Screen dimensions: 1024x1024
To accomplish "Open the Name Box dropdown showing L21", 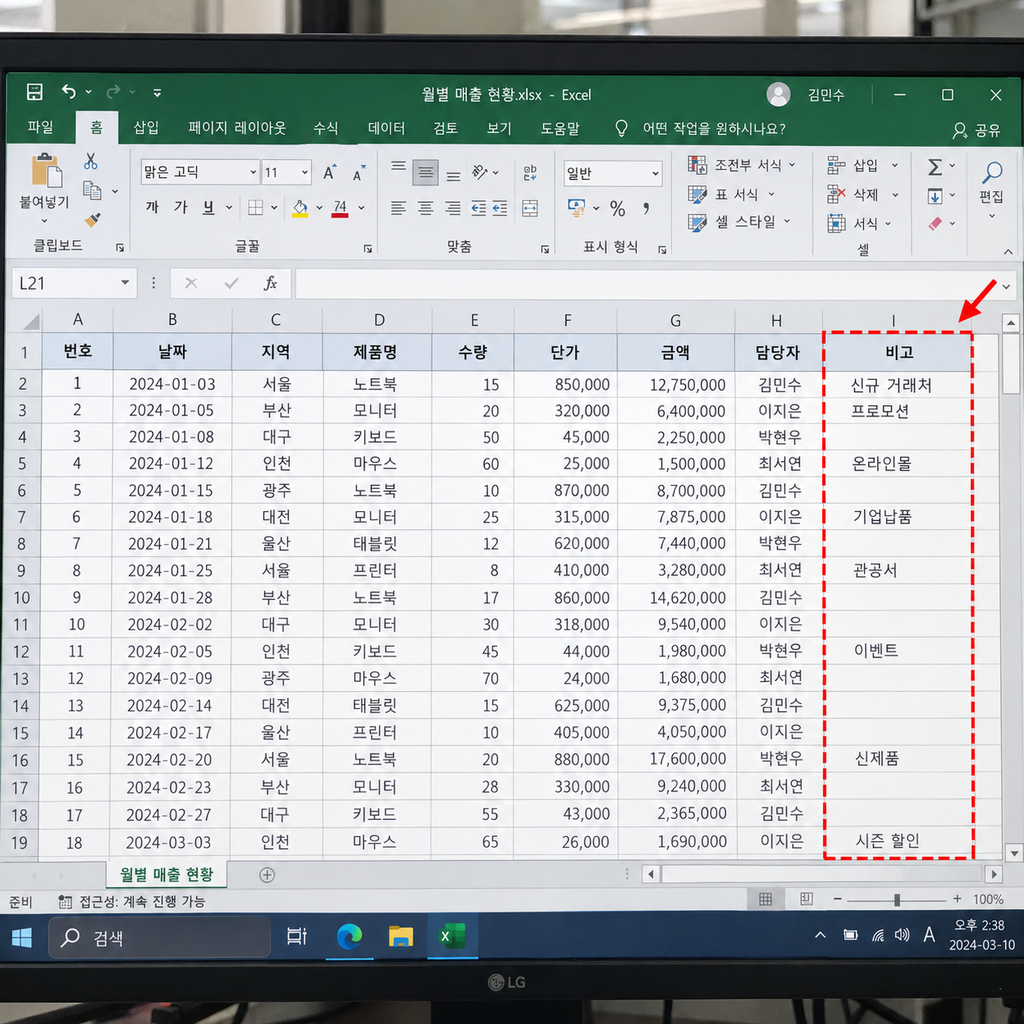I will (125, 283).
